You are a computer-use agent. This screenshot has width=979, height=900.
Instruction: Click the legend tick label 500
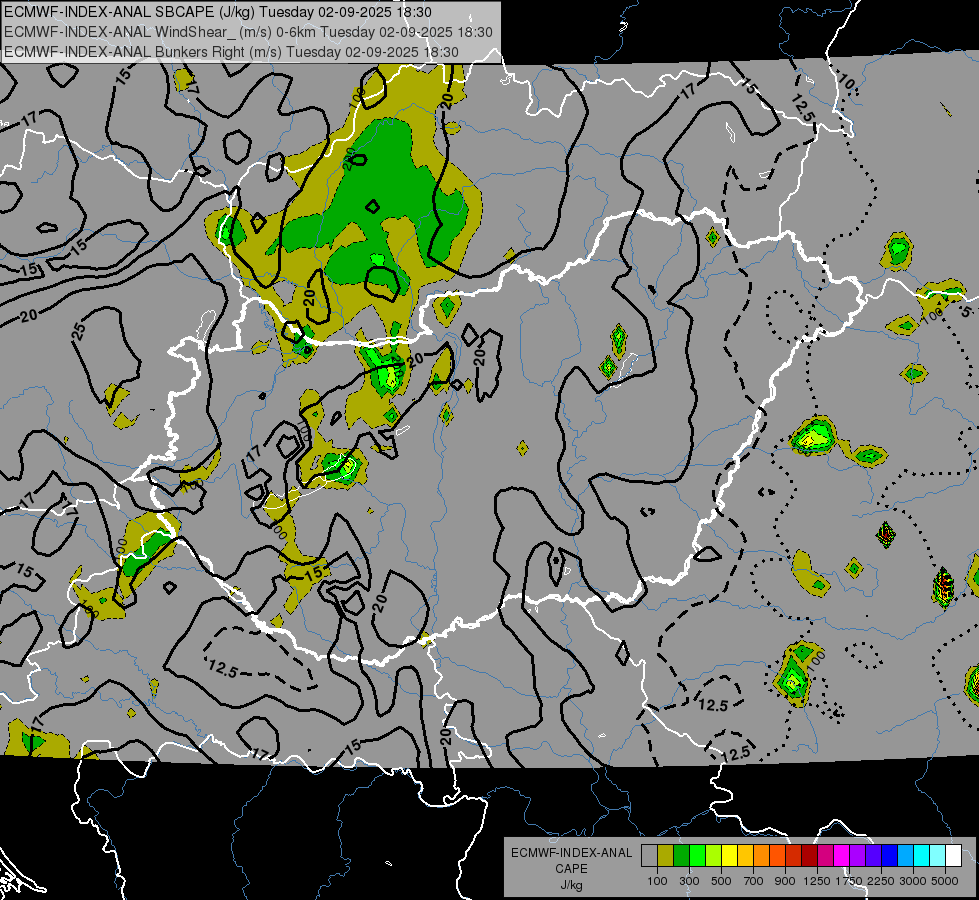click(721, 881)
